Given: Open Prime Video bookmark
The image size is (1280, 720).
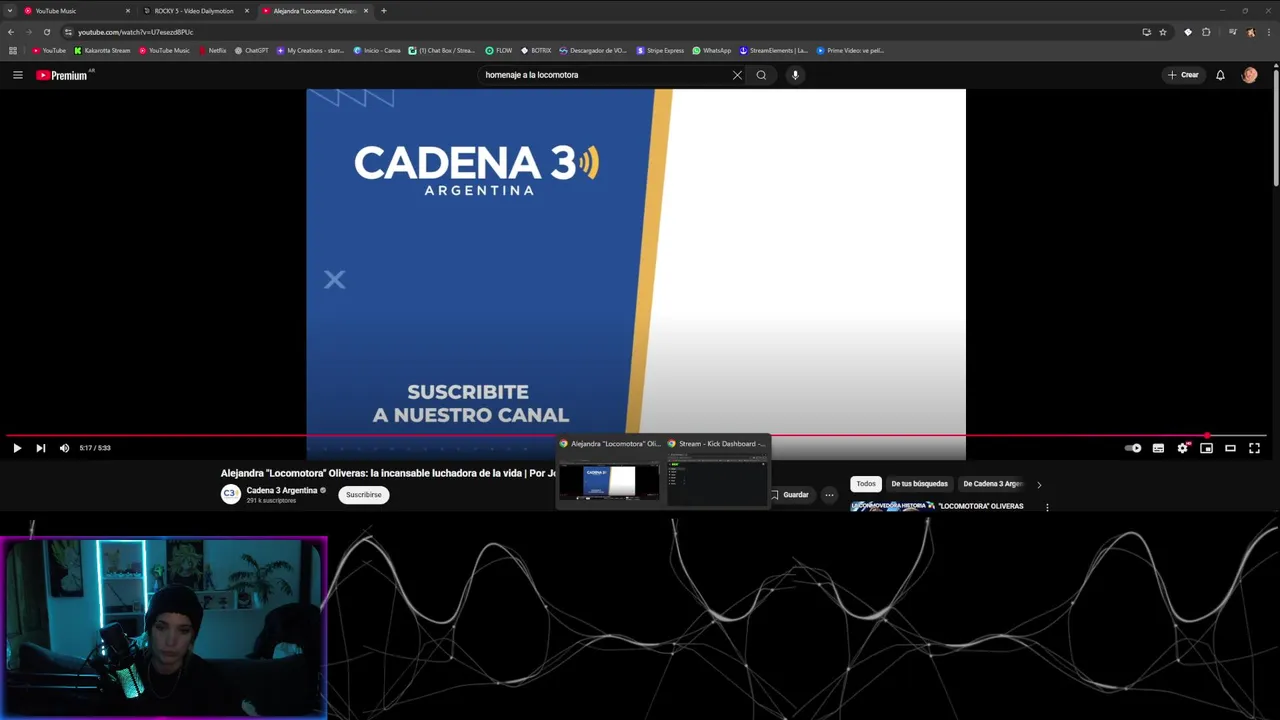Looking at the screenshot, I should [851, 50].
